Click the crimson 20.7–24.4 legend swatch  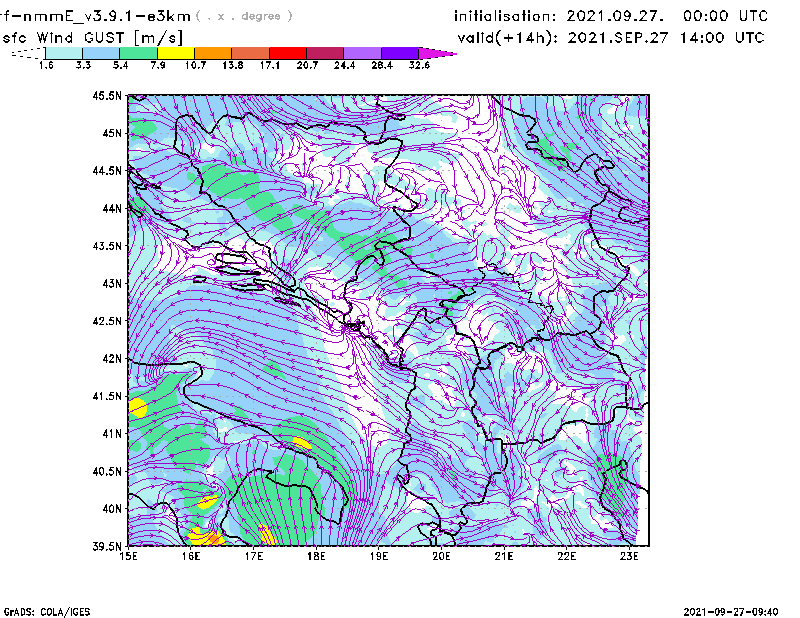(x=325, y=53)
